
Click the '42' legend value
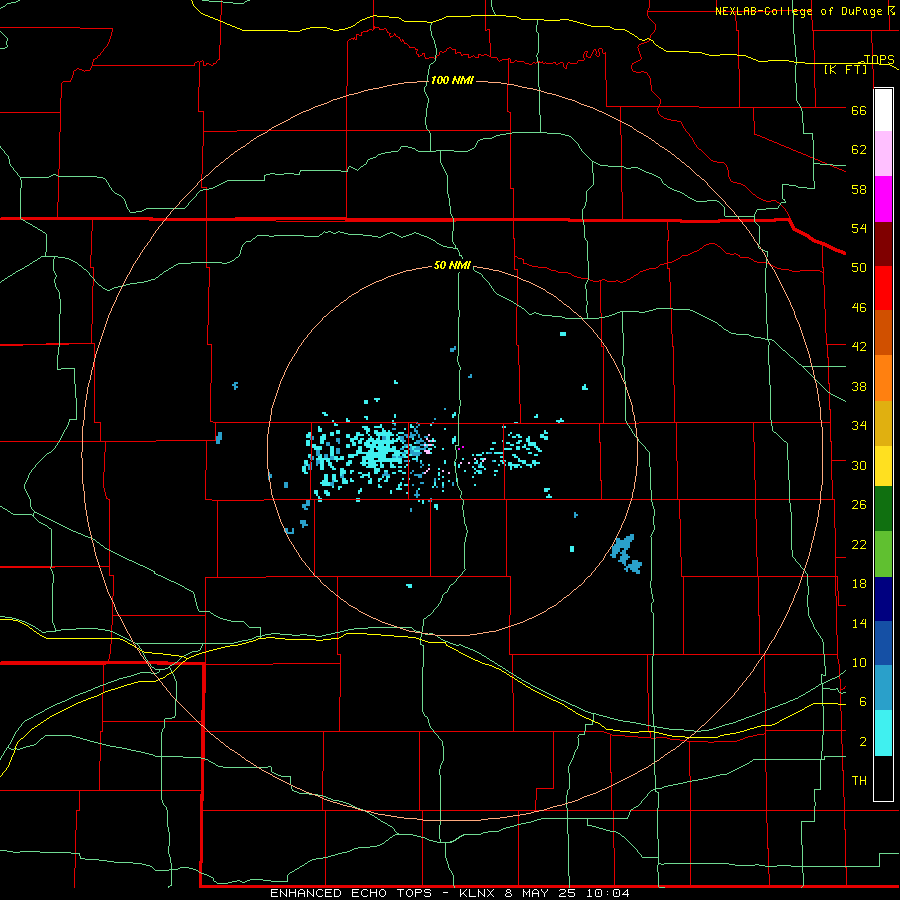859,347
